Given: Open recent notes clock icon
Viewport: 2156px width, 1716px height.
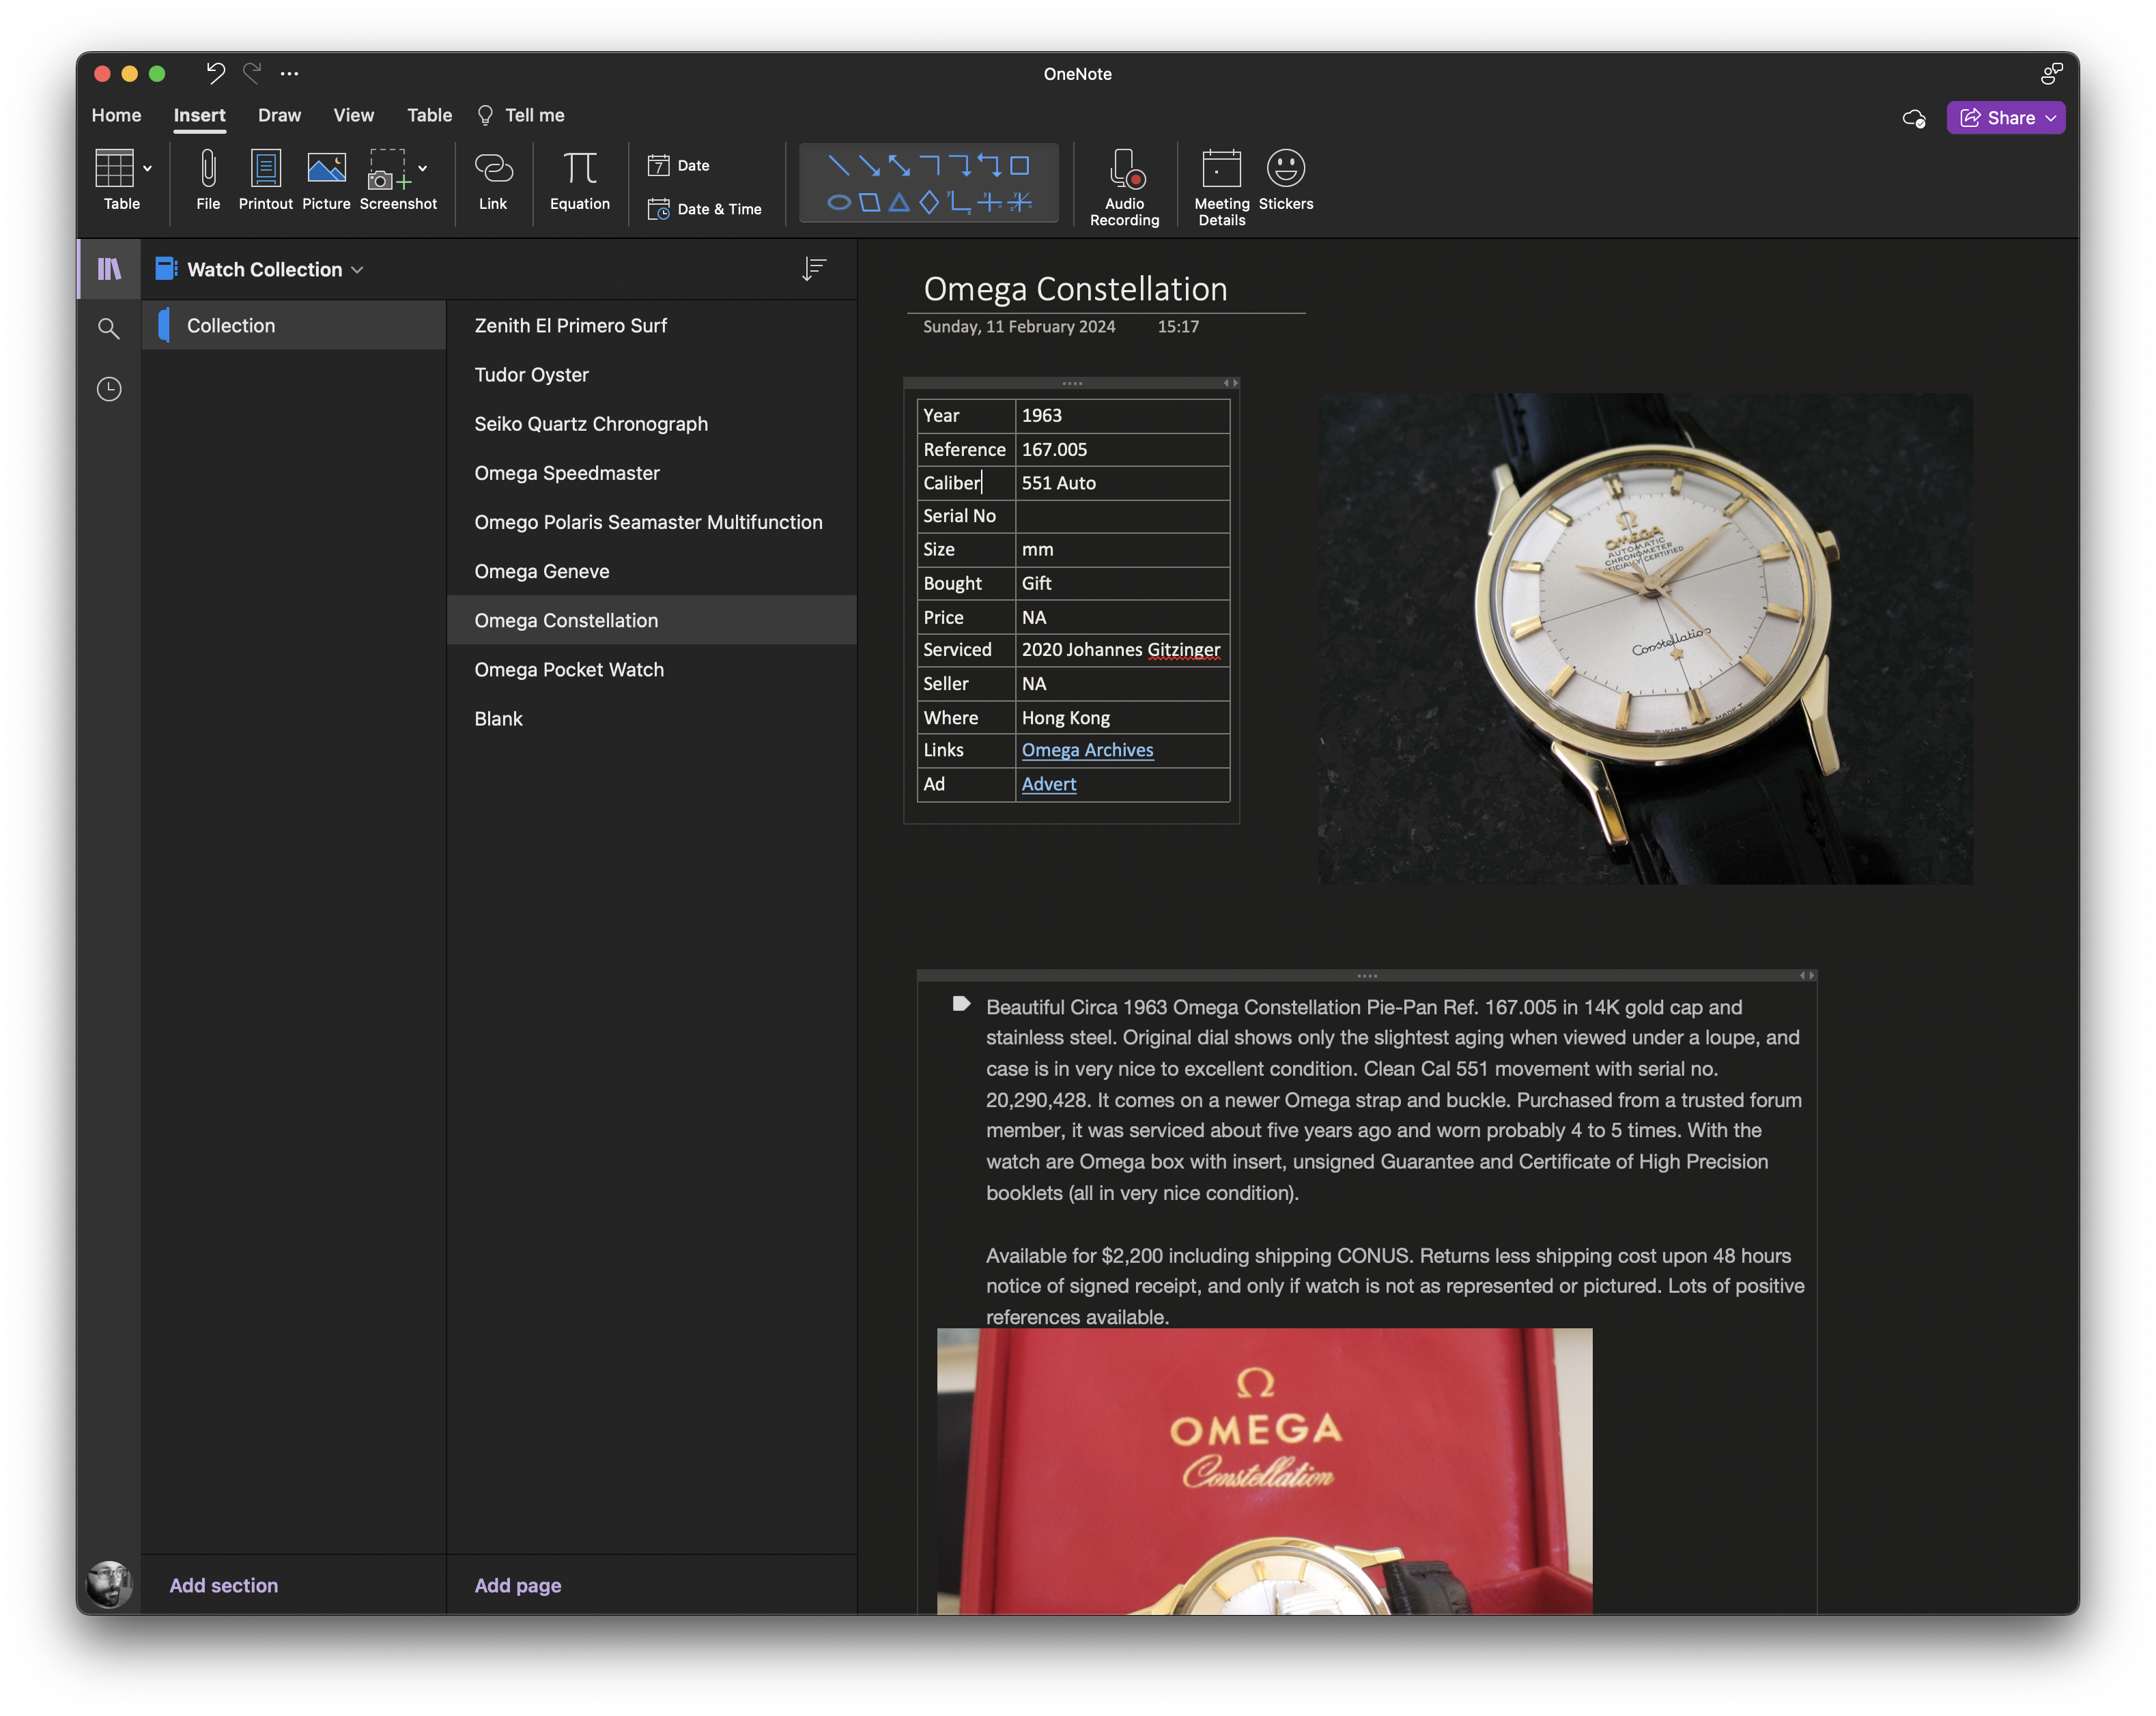Looking at the screenshot, I should coord(109,389).
